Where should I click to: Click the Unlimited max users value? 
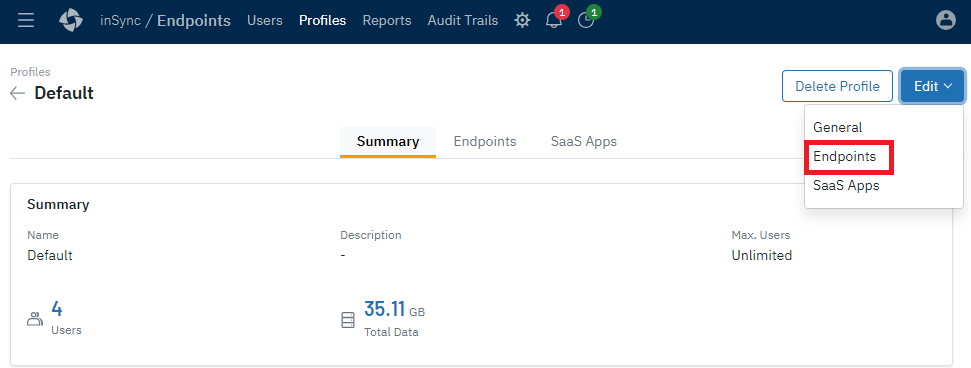[x=762, y=255]
